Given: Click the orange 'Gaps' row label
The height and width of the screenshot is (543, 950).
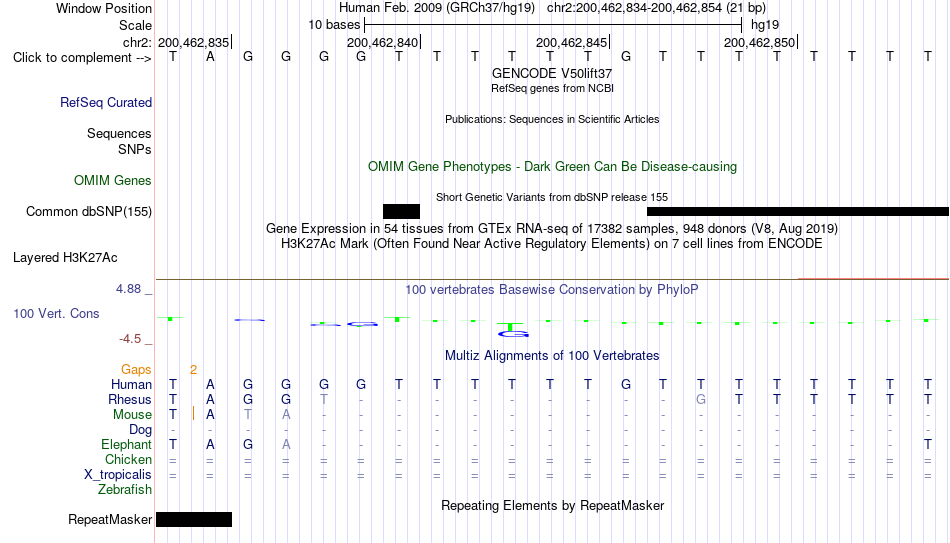Looking at the screenshot, I should (136, 370).
